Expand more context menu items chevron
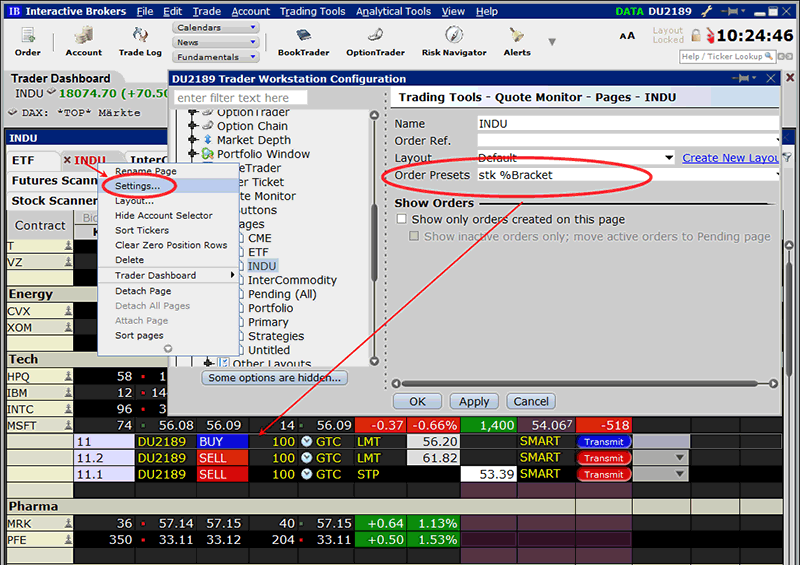This screenshot has height=565, width=800. 168,349
